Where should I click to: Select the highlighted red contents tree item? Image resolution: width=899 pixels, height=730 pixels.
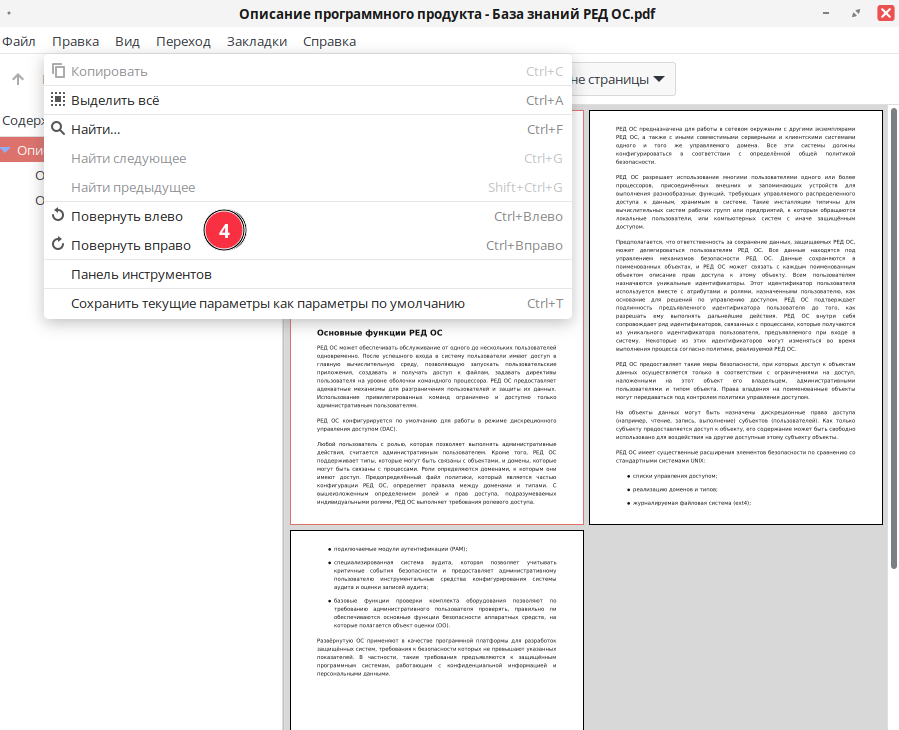tap(28, 151)
